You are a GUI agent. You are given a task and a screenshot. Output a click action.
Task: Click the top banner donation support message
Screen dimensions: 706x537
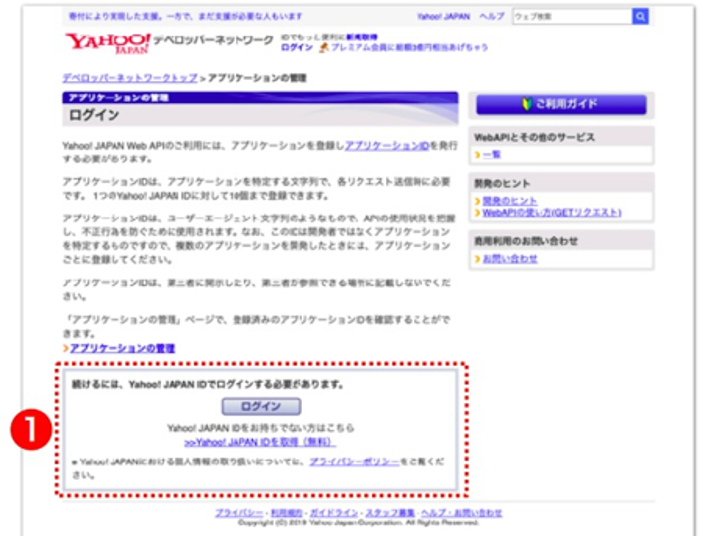186,17
